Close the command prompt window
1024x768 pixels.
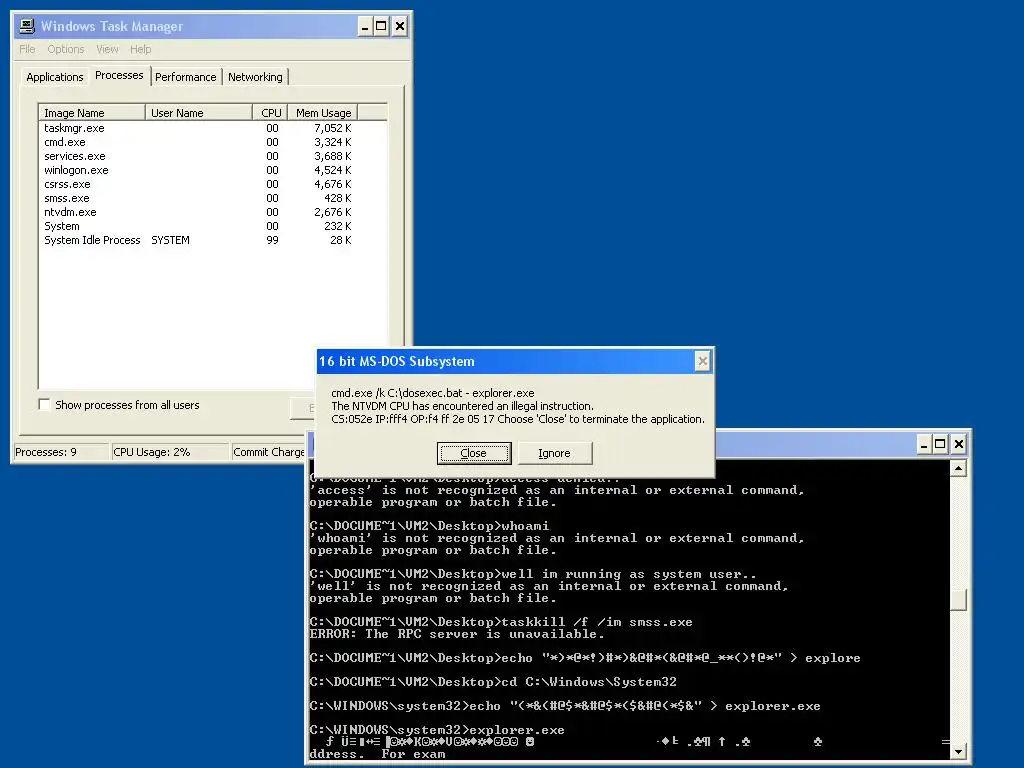(x=958, y=445)
